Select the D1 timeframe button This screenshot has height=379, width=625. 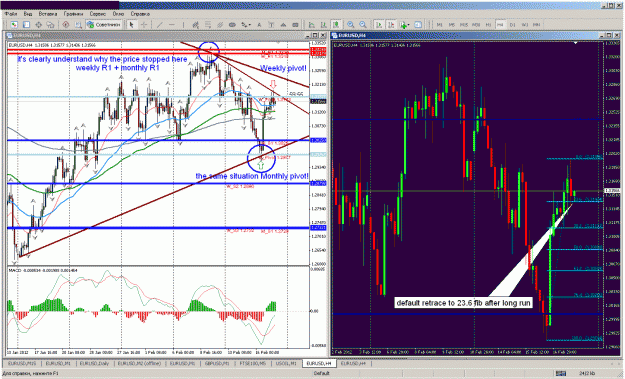[x=513, y=25]
